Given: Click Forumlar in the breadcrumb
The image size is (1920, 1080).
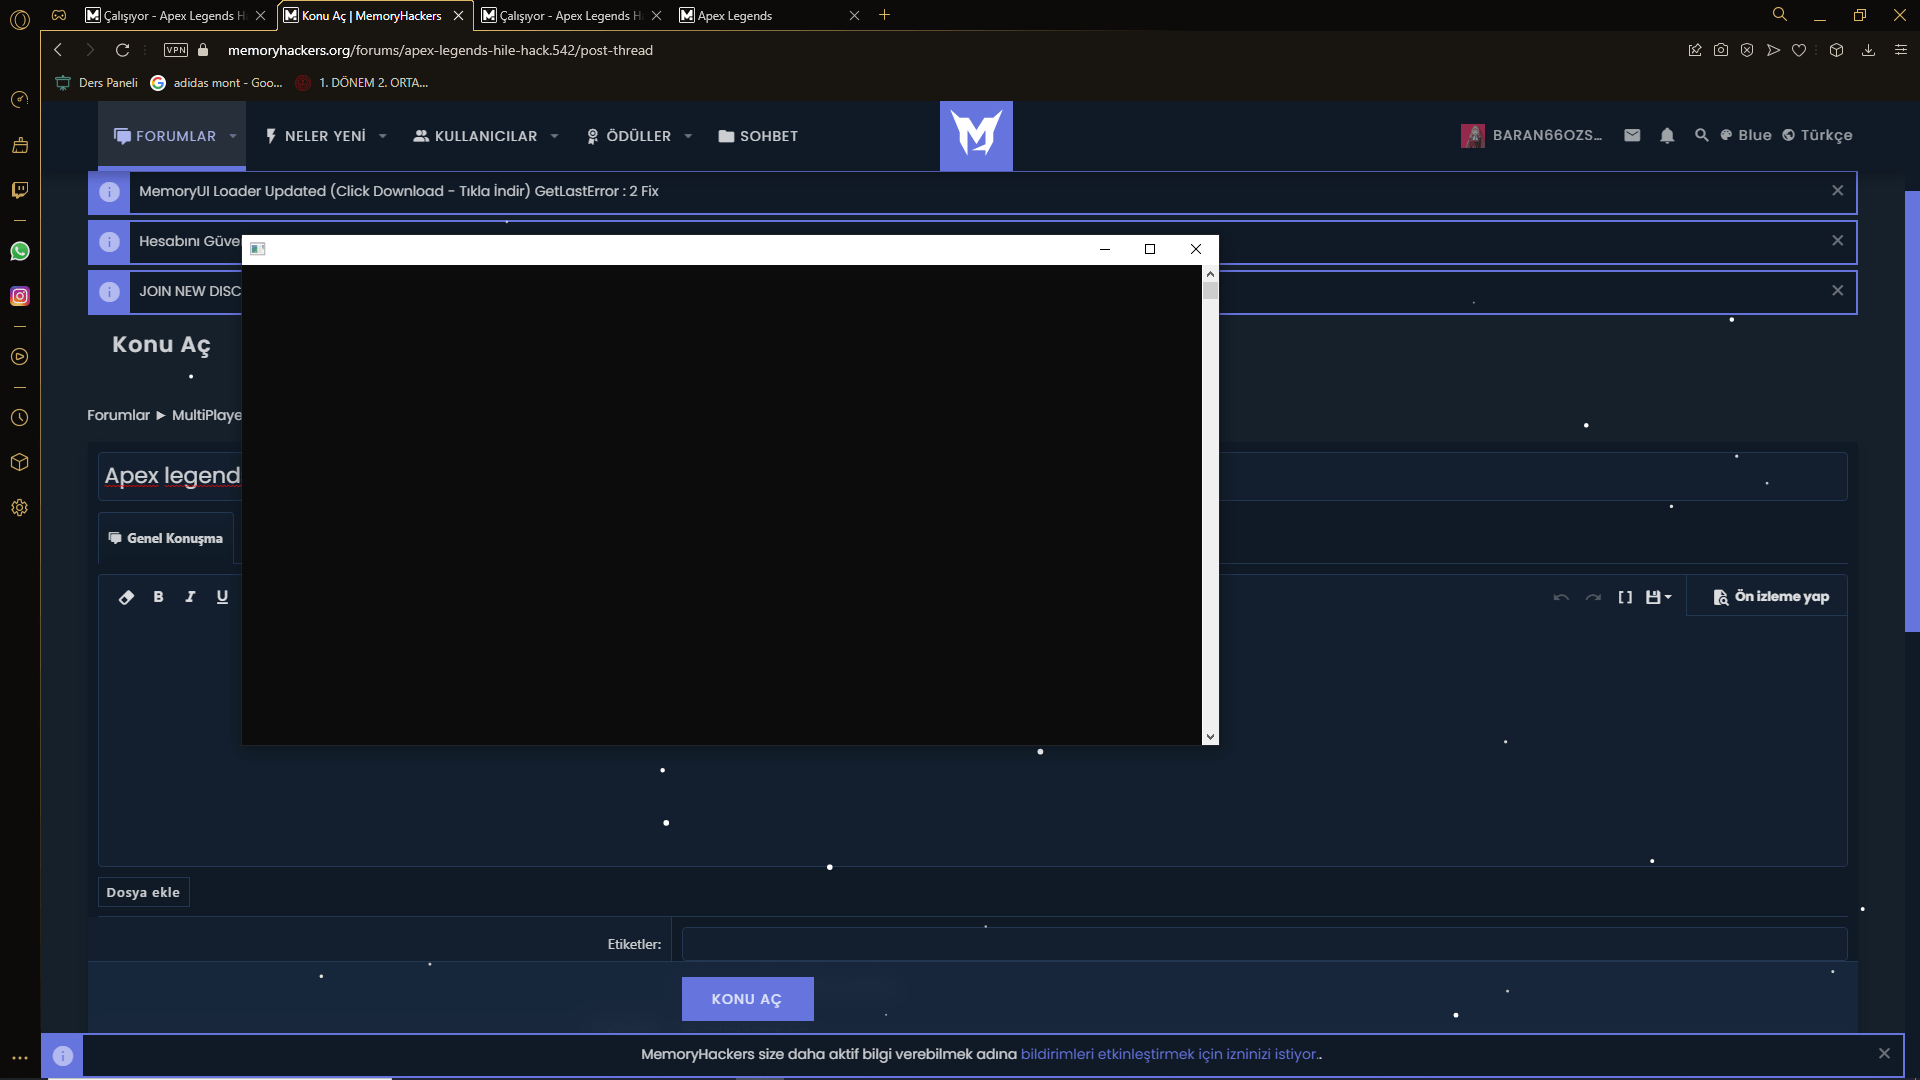Looking at the screenshot, I should pyautogui.click(x=118, y=415).
